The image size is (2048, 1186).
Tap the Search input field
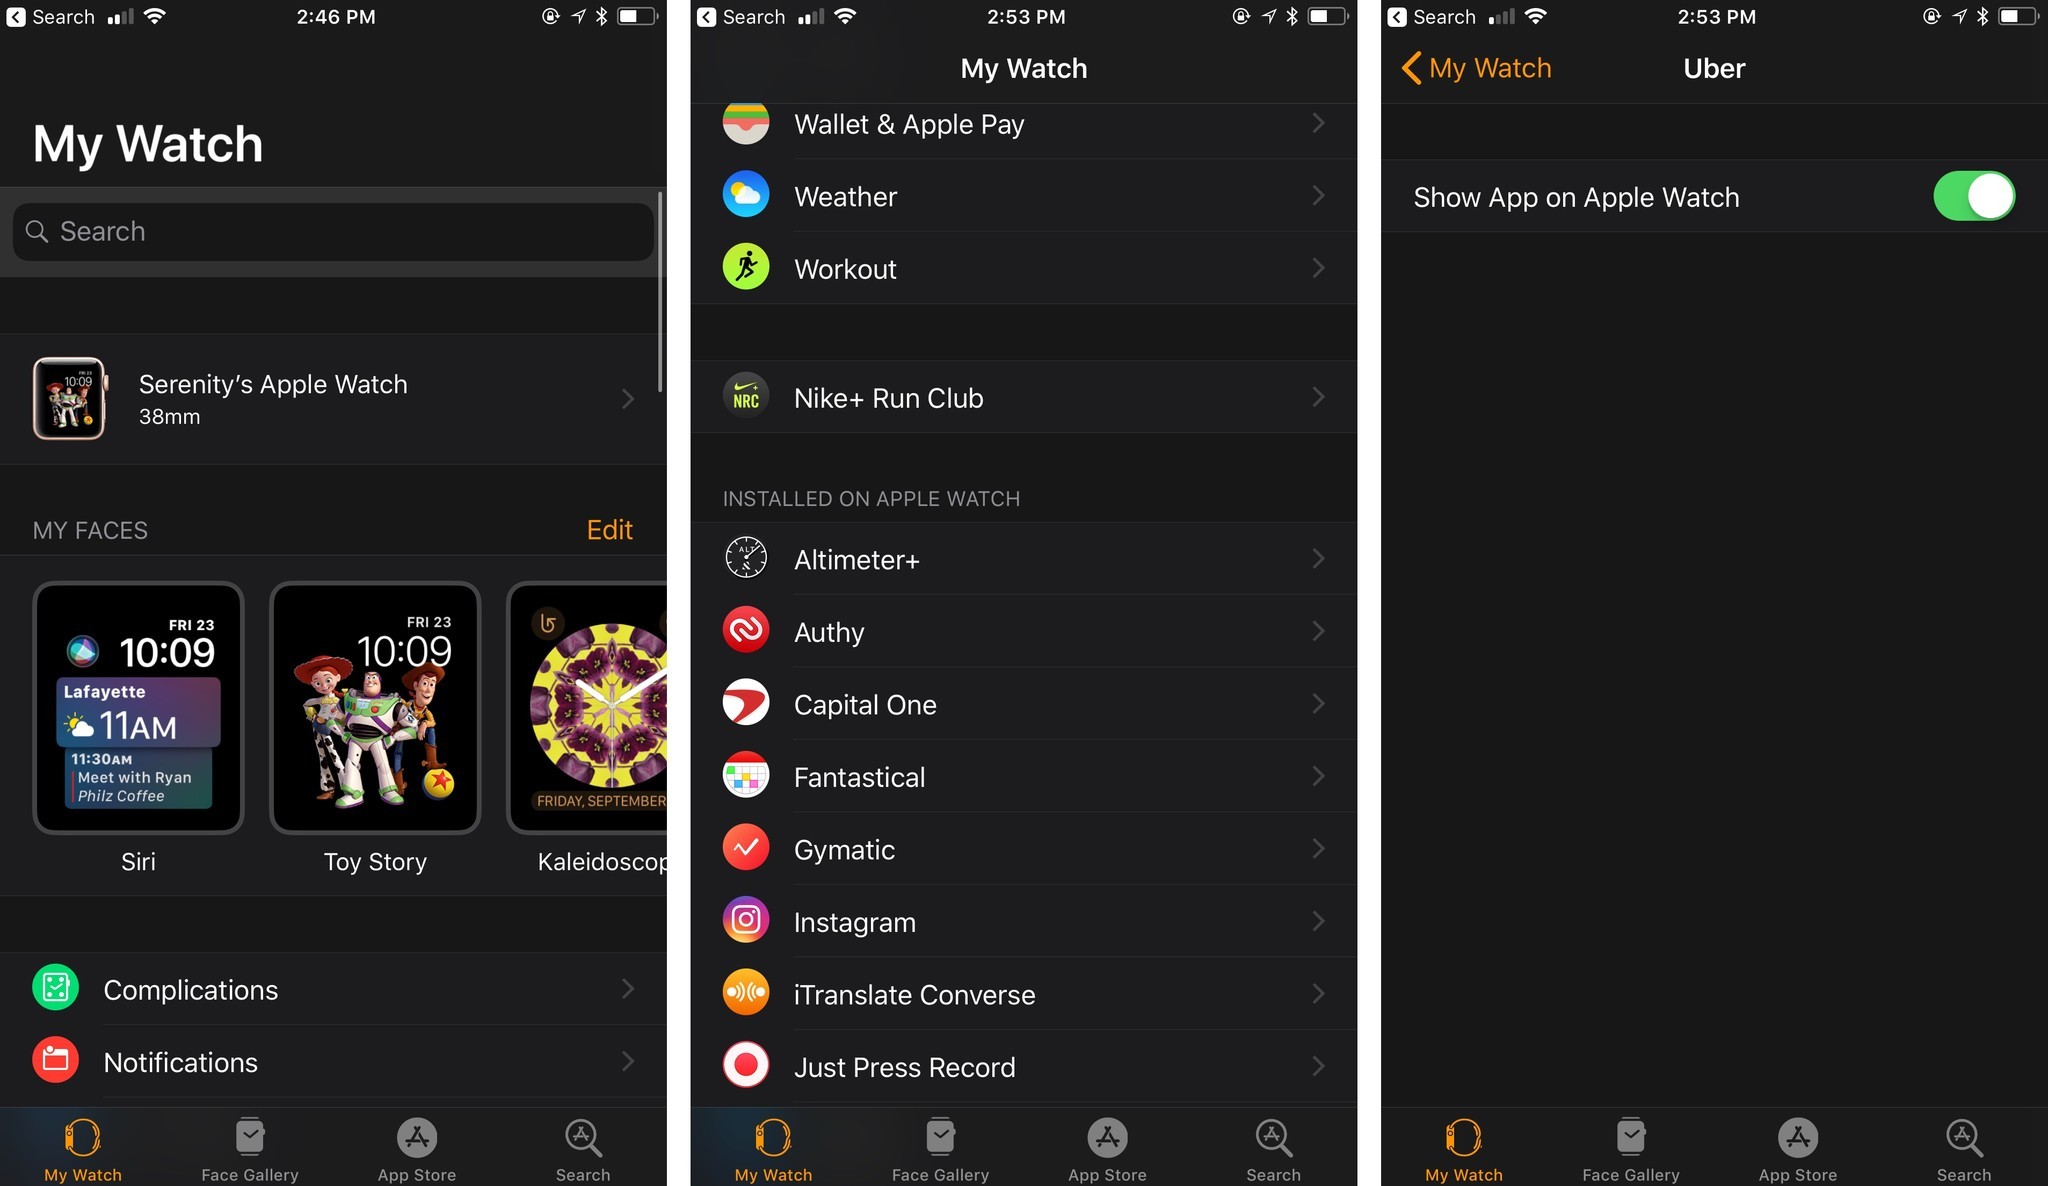tap(333, 230)
